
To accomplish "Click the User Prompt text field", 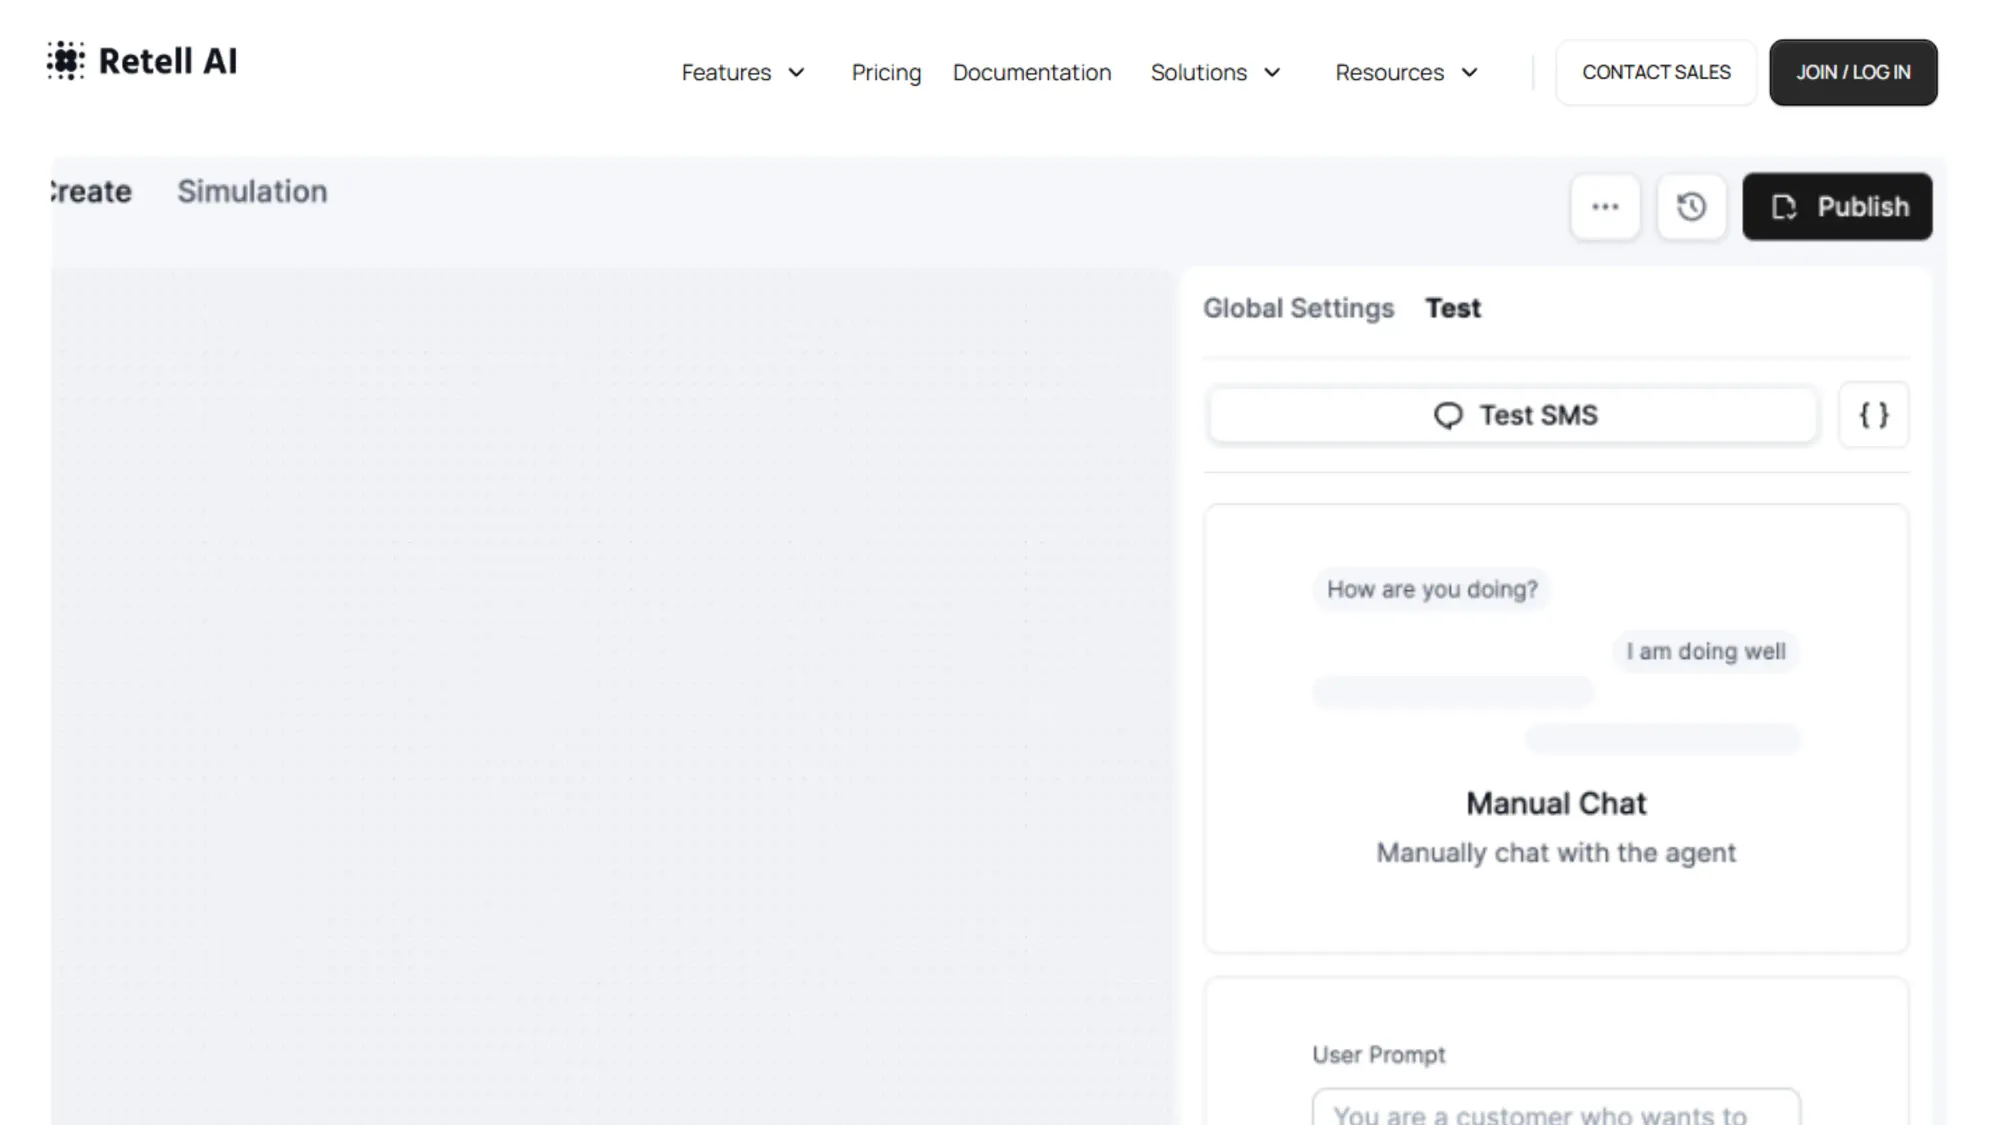I will pos(1555,1110).
